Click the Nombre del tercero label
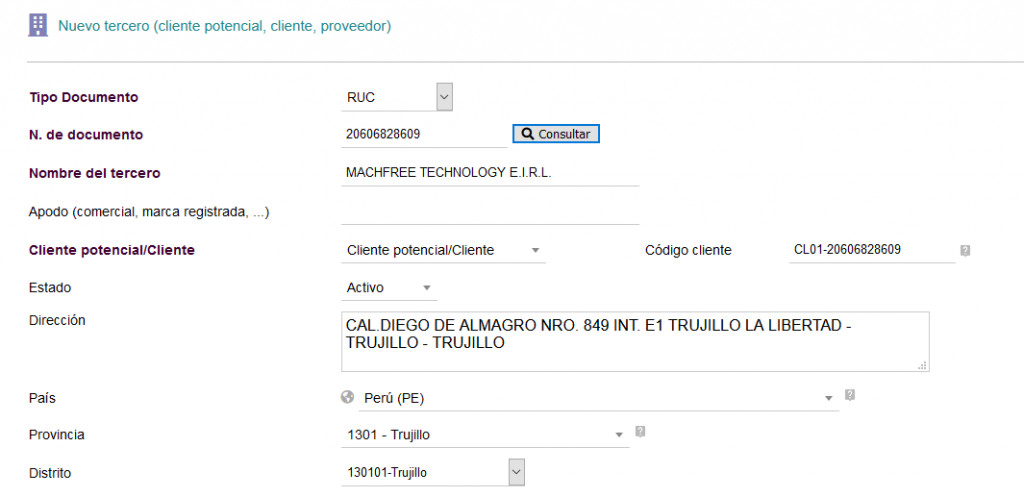Viewport: 1024px width, 497px height. (x=95, y=174)
